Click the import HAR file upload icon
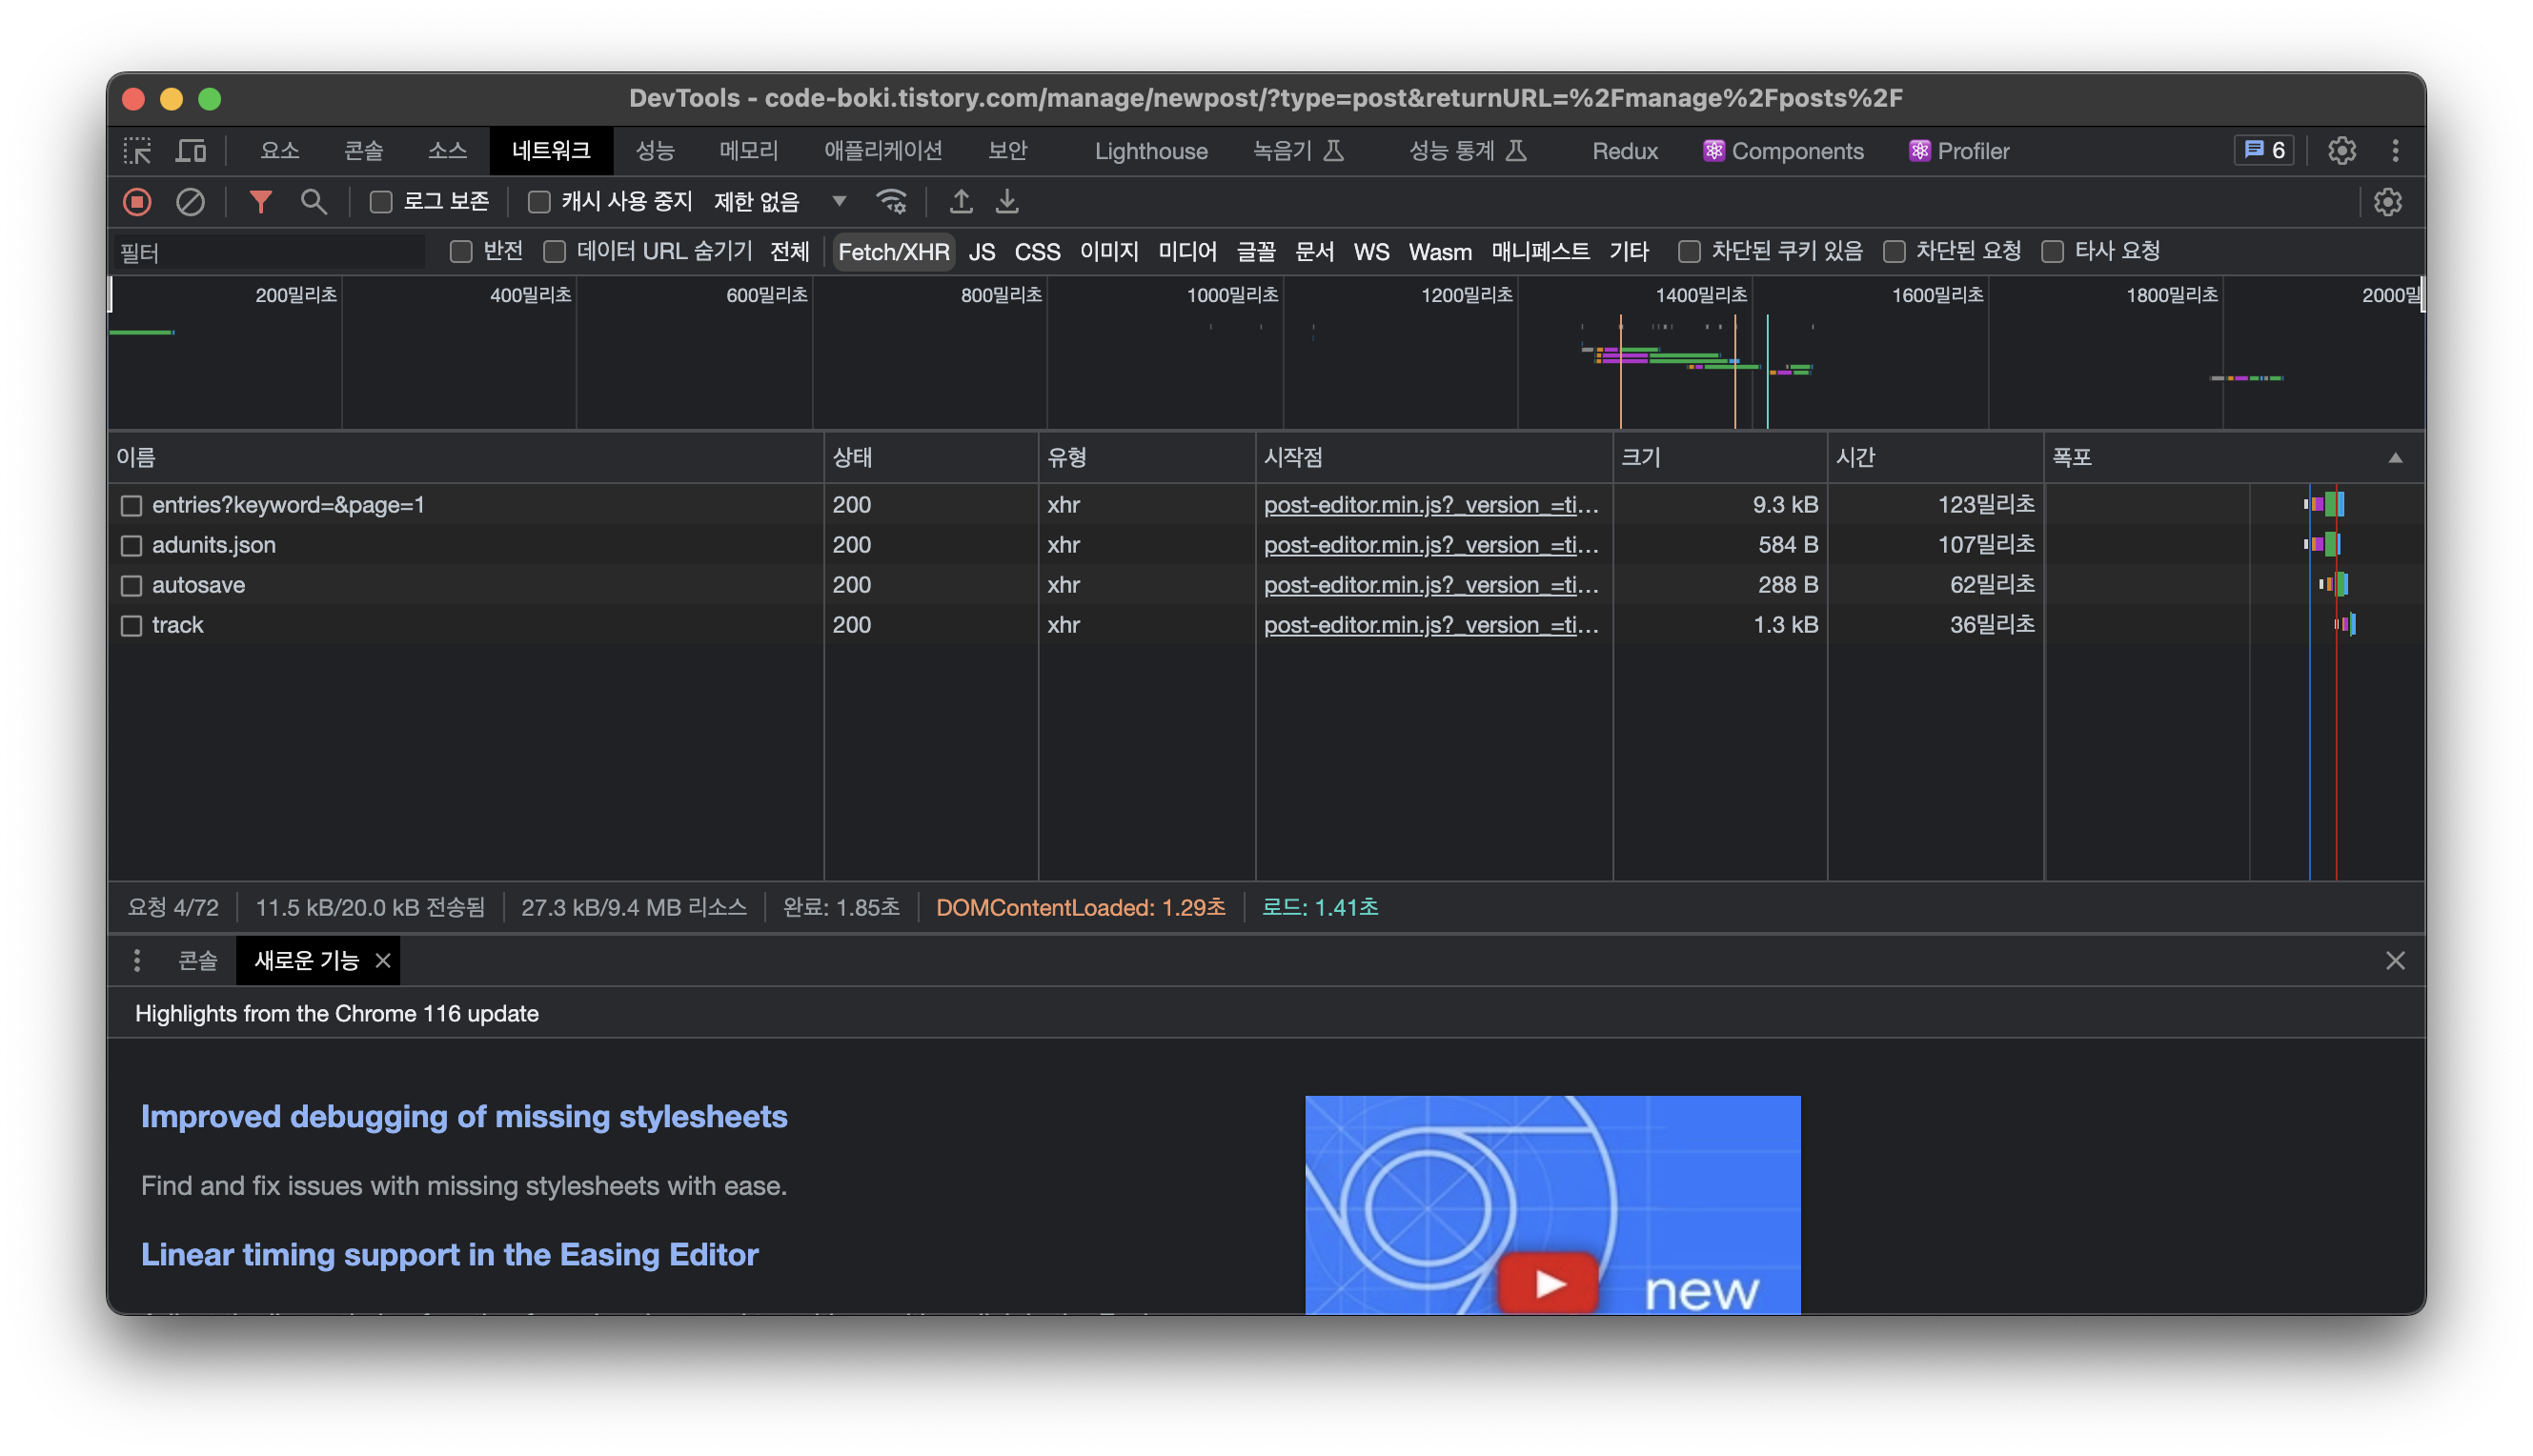 tap(961, 202)
